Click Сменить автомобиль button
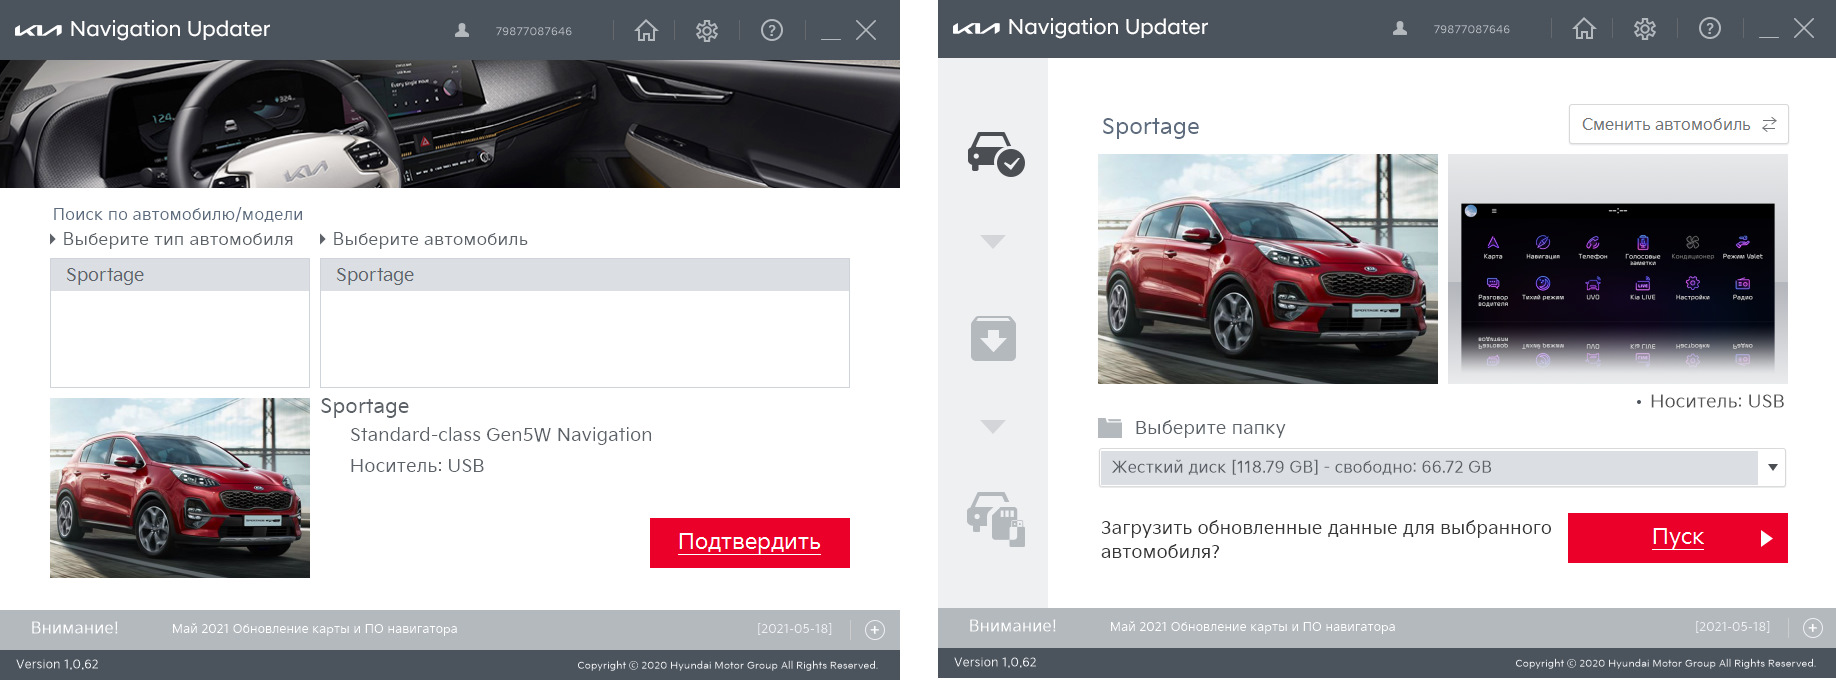 (1679, 125)
